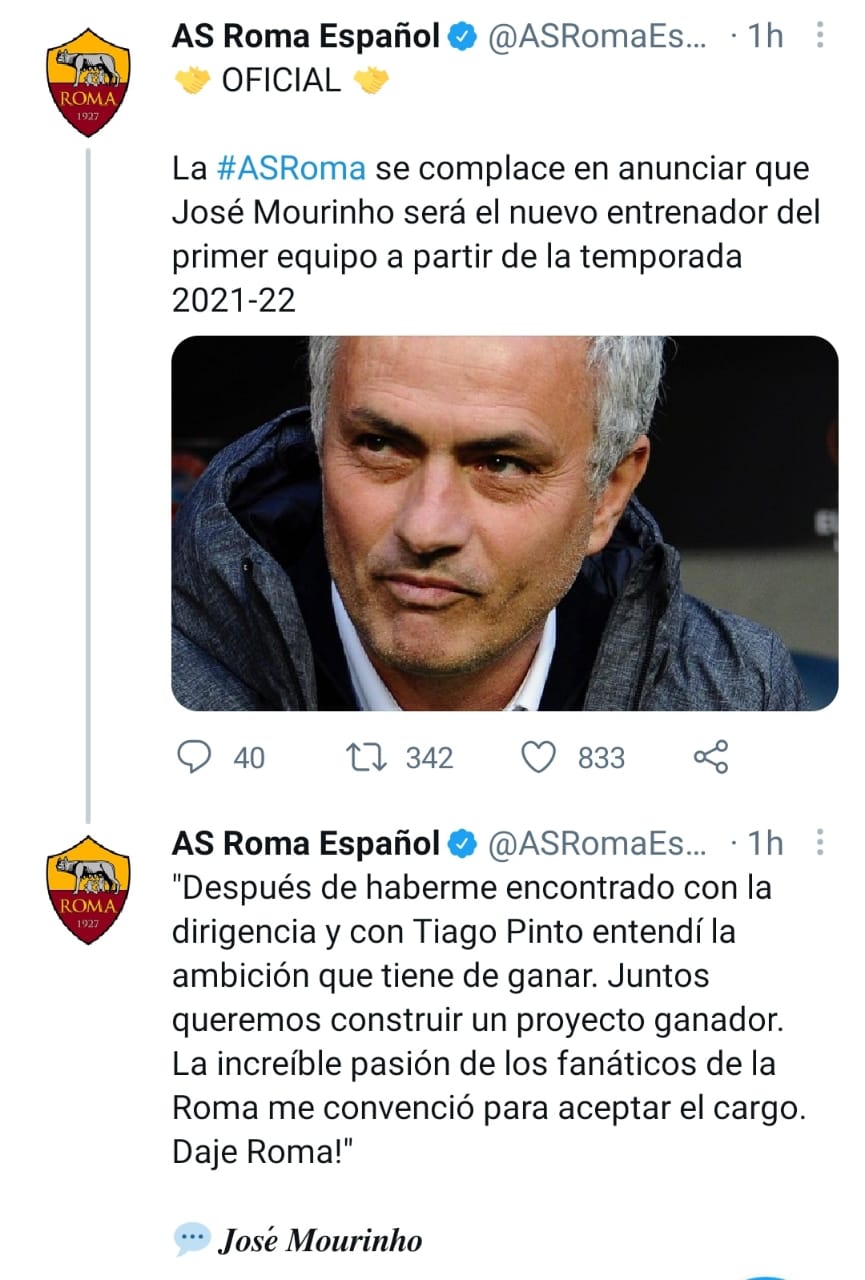This screenshot has height=1280, width=865.
Task: Click the 40 replies count
Action: click(x=249, y=758)
